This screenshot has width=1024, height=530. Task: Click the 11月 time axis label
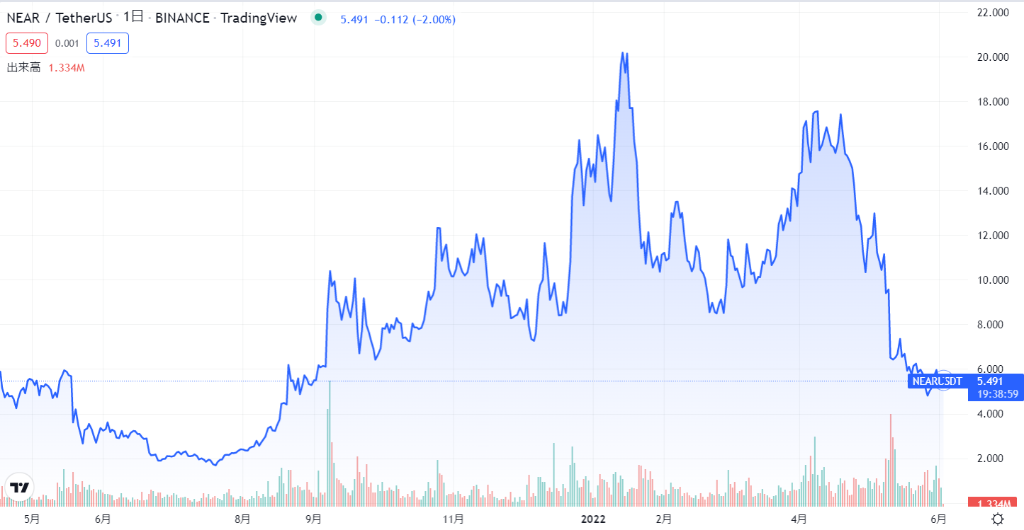click(453, 519)
